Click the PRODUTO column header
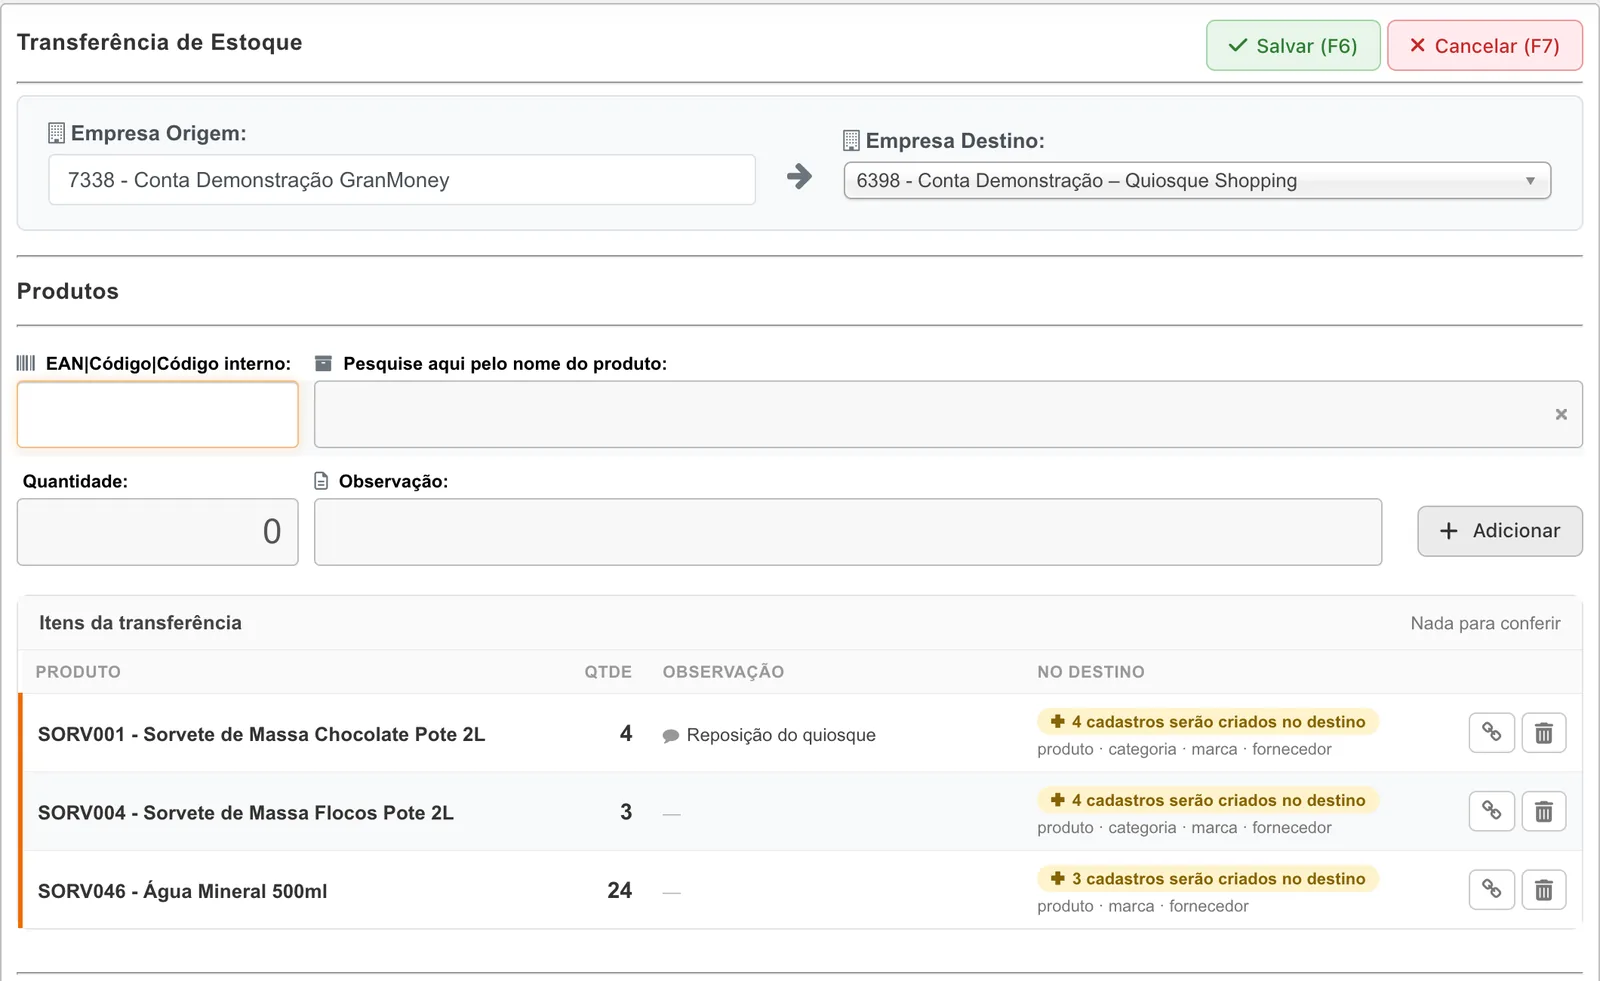The image size is (1600, 981). tap(78, 672)
